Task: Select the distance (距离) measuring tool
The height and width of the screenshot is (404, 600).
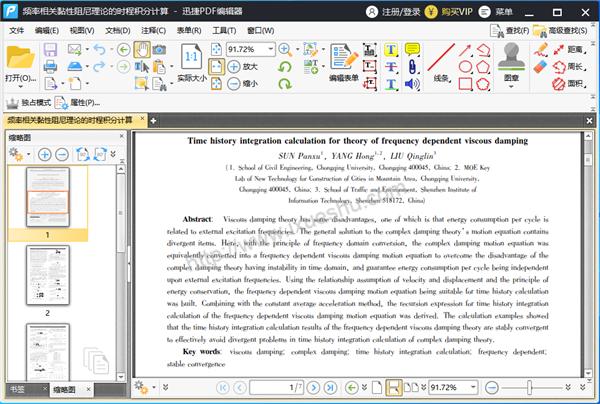Action: tap(565, 49)
